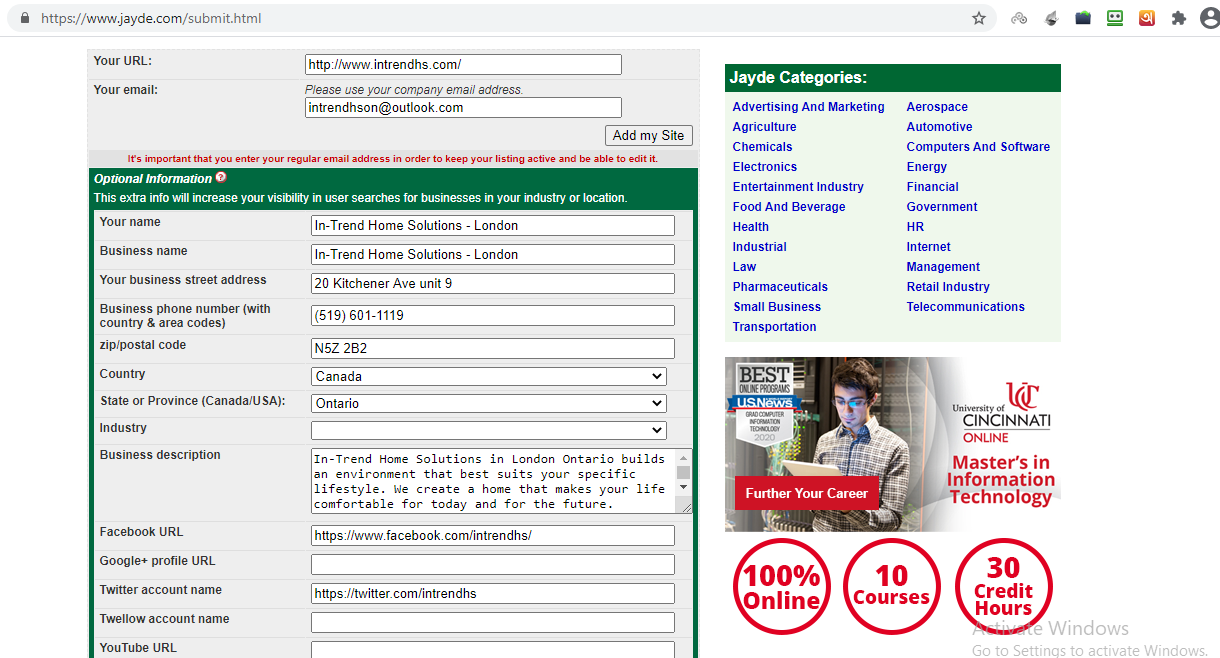Open the Small Business category link
1220x658 pixels.
point(777,307)
